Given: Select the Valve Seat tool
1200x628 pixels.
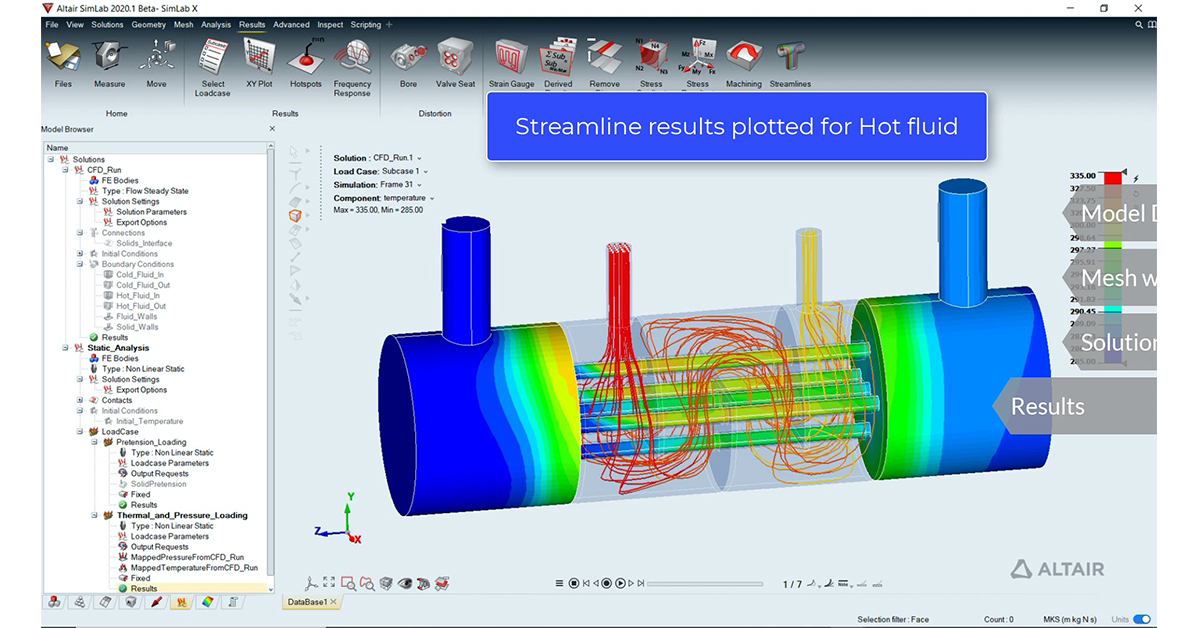Looking at the screenshot, I should pyautogui.click(x=455, y=64).
